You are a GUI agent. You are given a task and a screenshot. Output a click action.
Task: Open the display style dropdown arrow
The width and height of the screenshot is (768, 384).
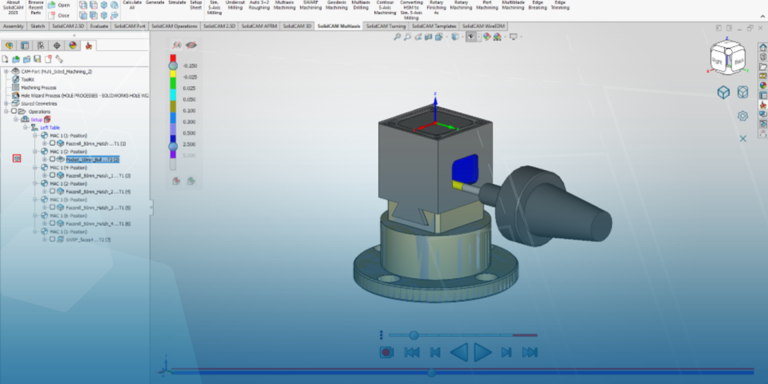461,37
